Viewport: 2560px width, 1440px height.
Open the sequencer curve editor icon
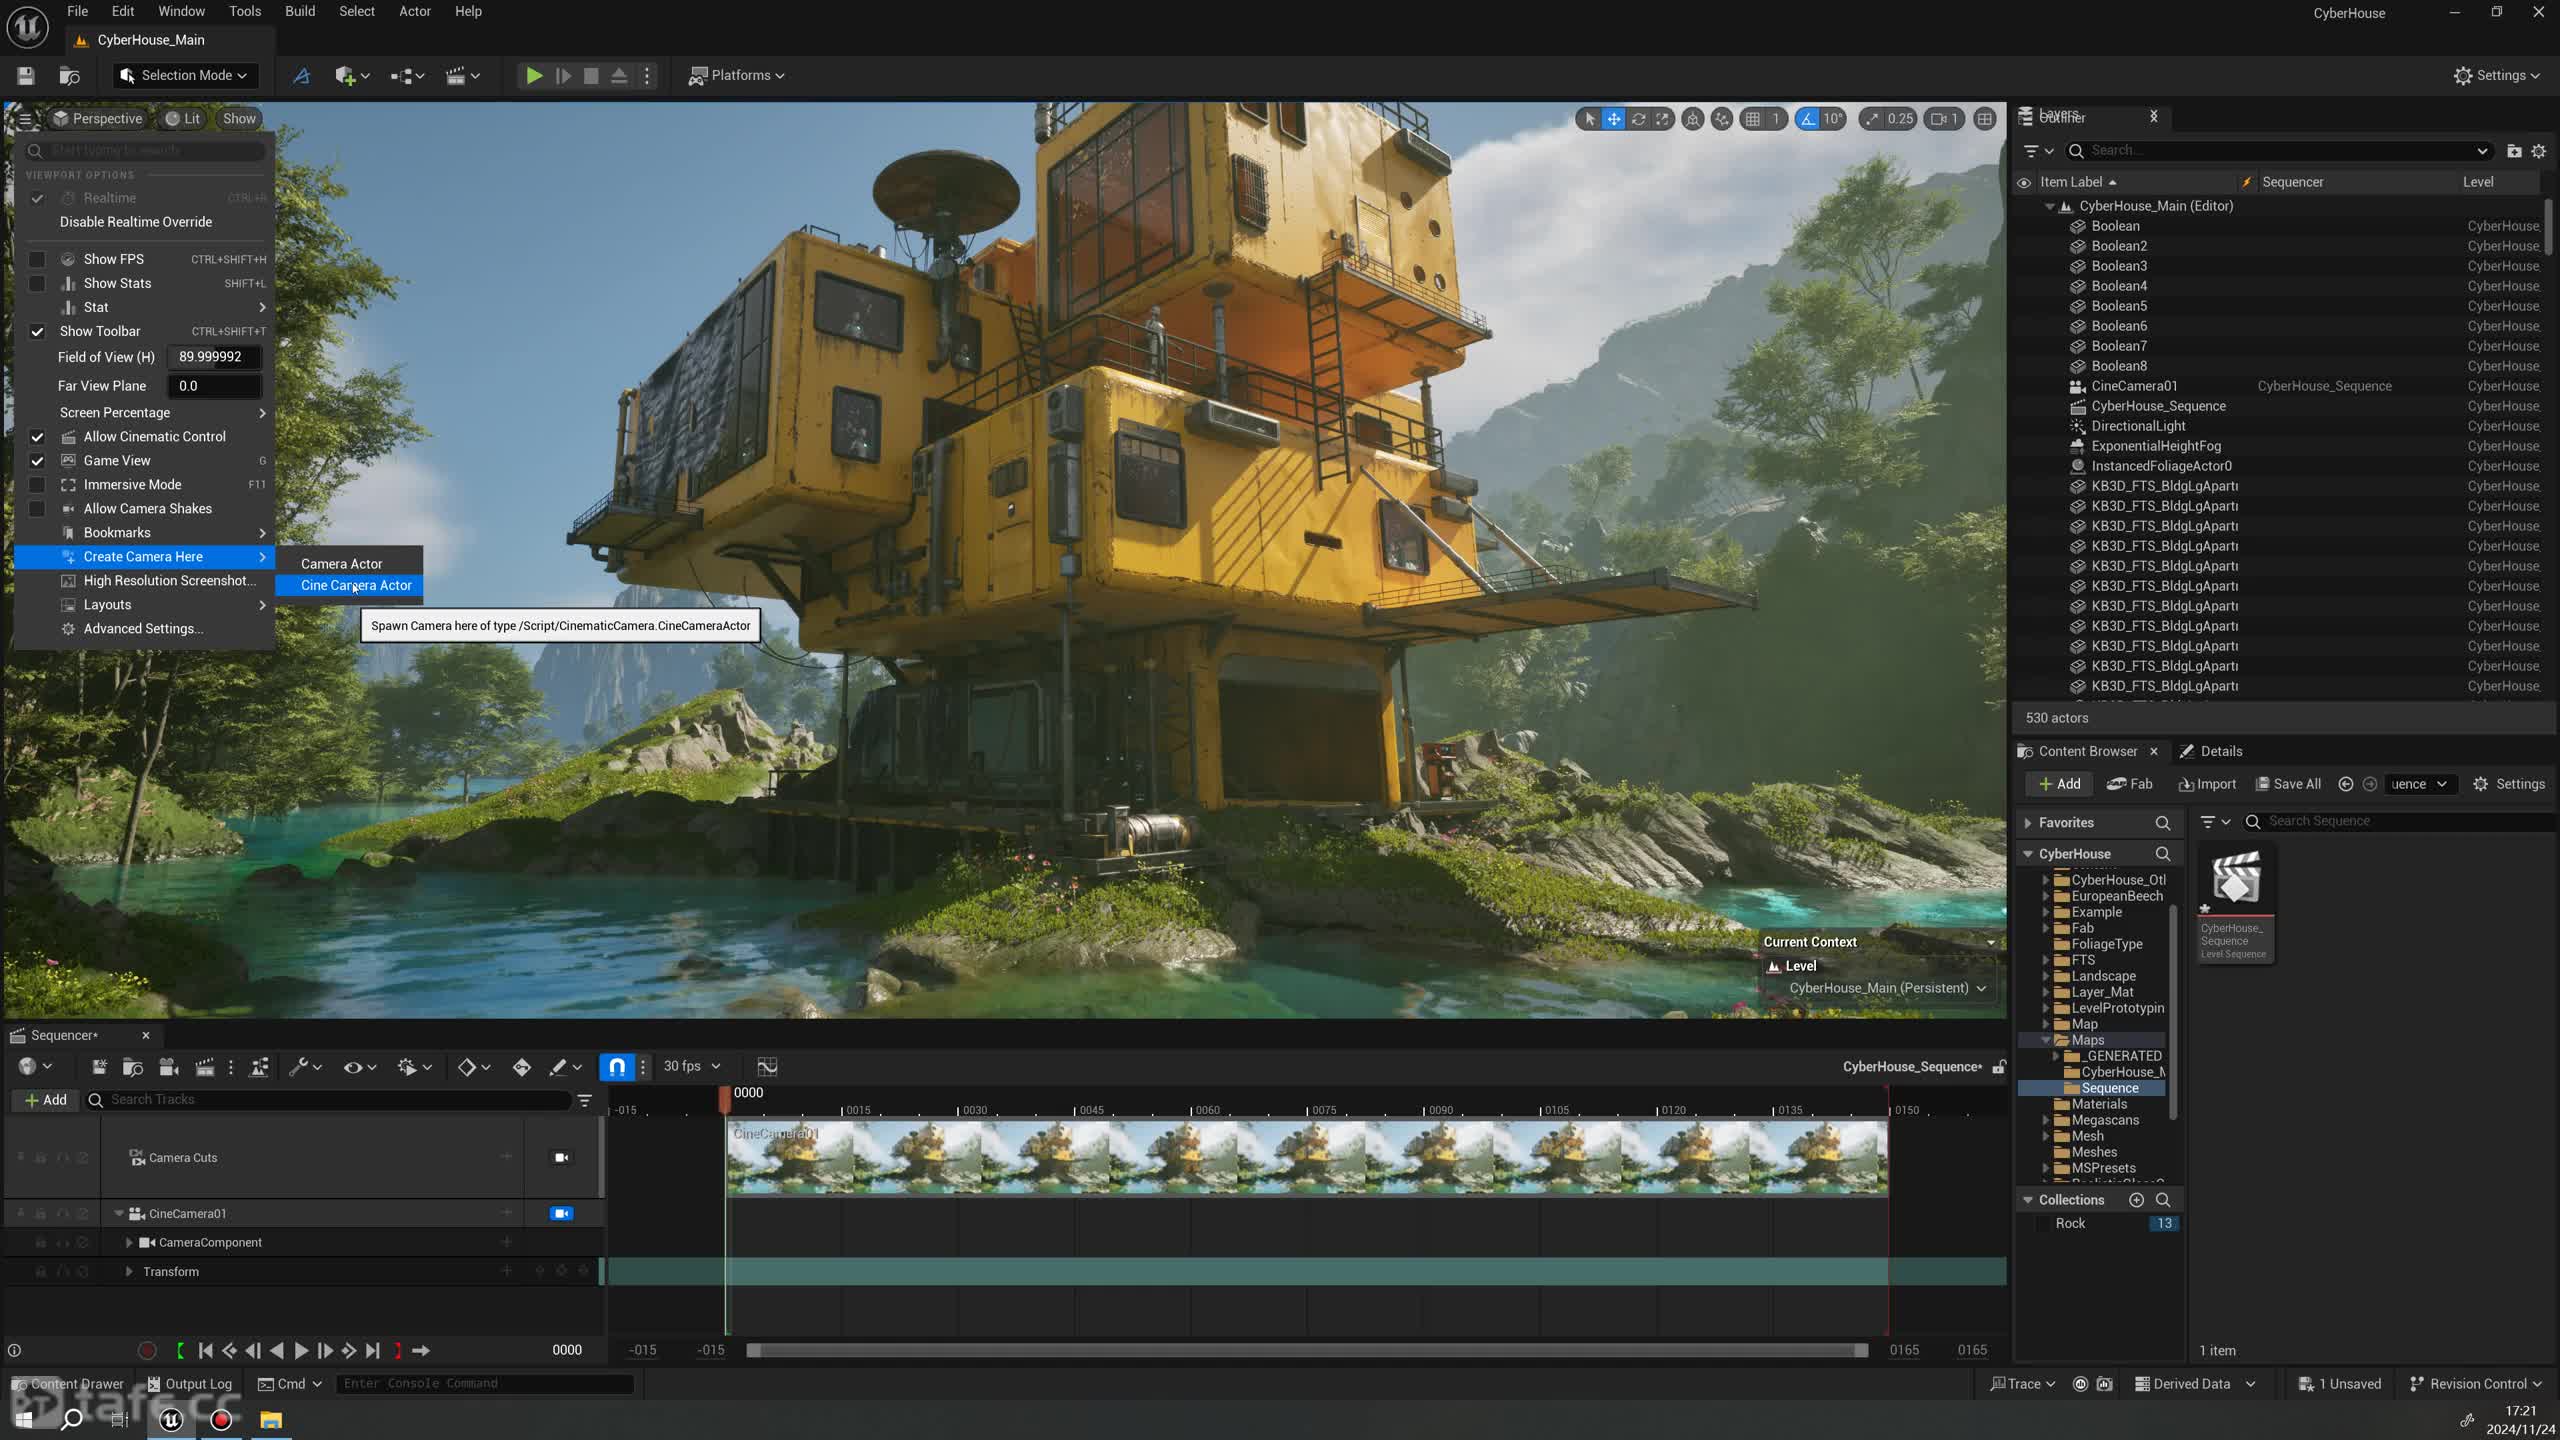click(767, 1067)
